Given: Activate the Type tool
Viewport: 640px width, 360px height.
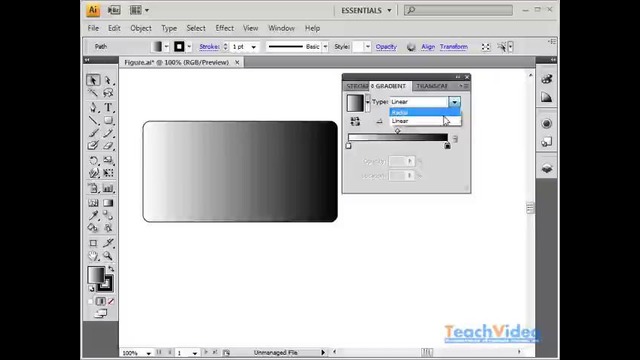Looking at the screenshot, I should (x=108, y=107).
